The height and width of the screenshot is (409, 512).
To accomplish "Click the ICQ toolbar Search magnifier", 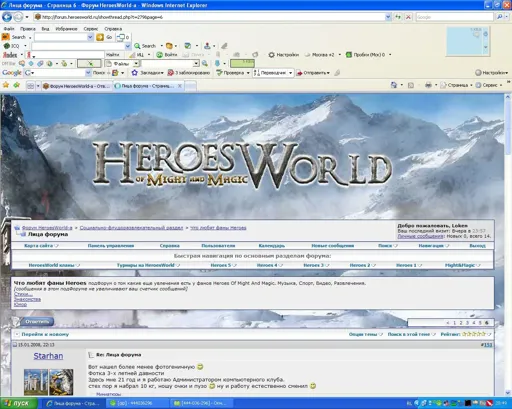I will click(x=137, y=46).
